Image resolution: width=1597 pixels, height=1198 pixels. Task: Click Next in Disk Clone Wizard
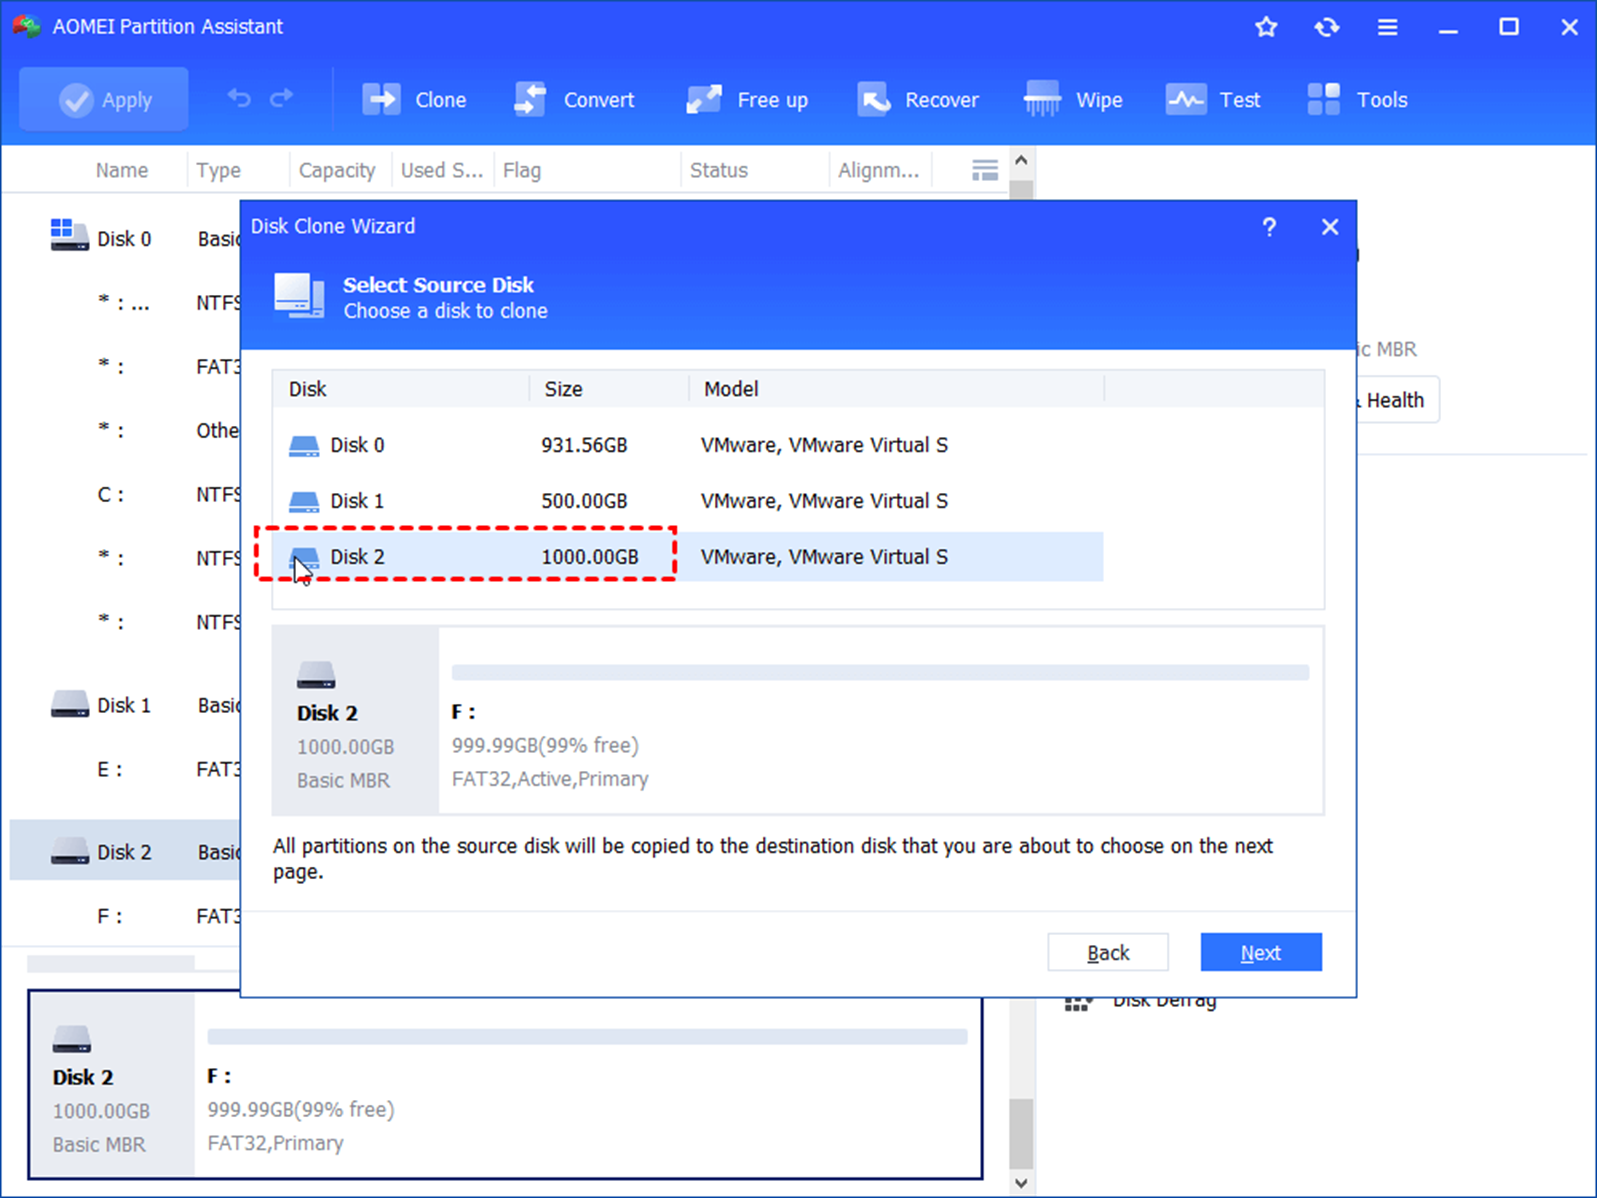[x=1260, y=953]
